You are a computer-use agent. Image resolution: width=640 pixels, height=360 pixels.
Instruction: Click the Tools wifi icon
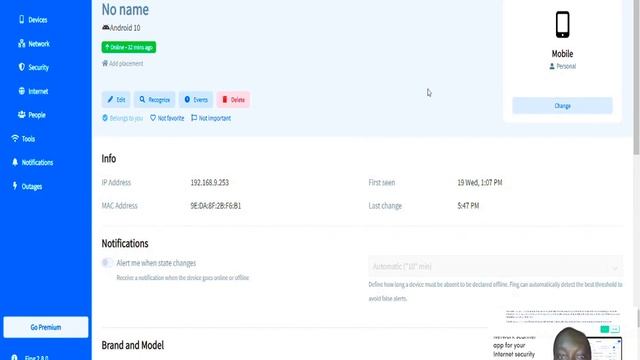point(15,138)
